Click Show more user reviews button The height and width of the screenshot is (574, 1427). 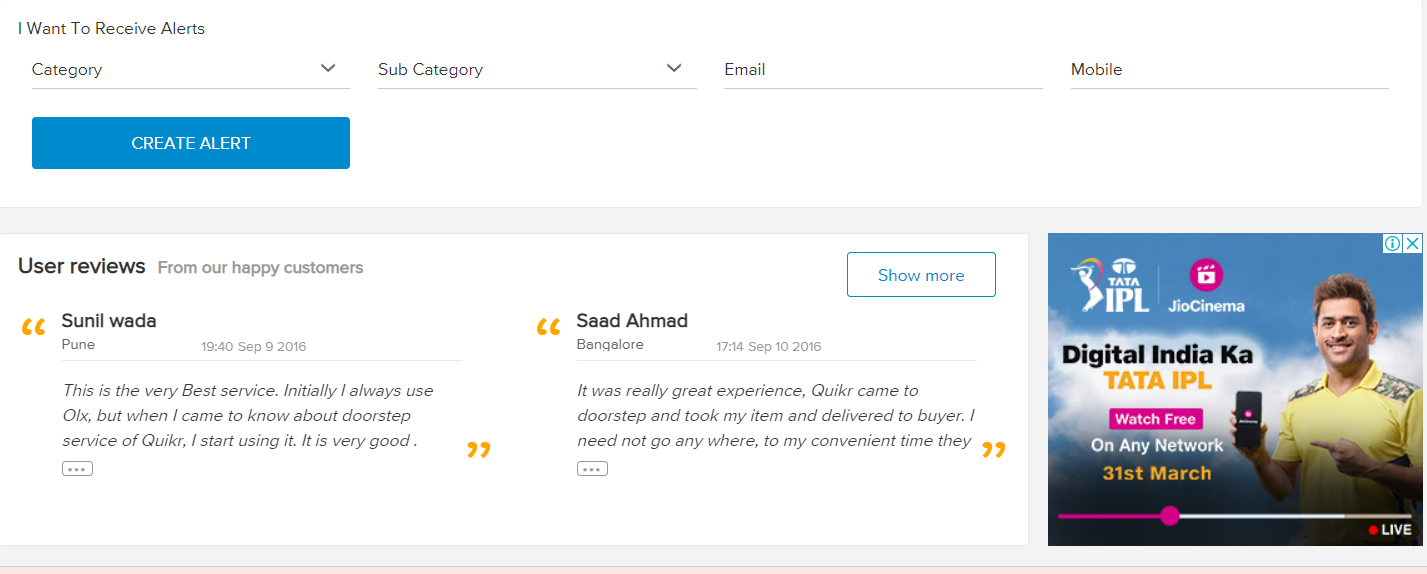tap(921, 275)
